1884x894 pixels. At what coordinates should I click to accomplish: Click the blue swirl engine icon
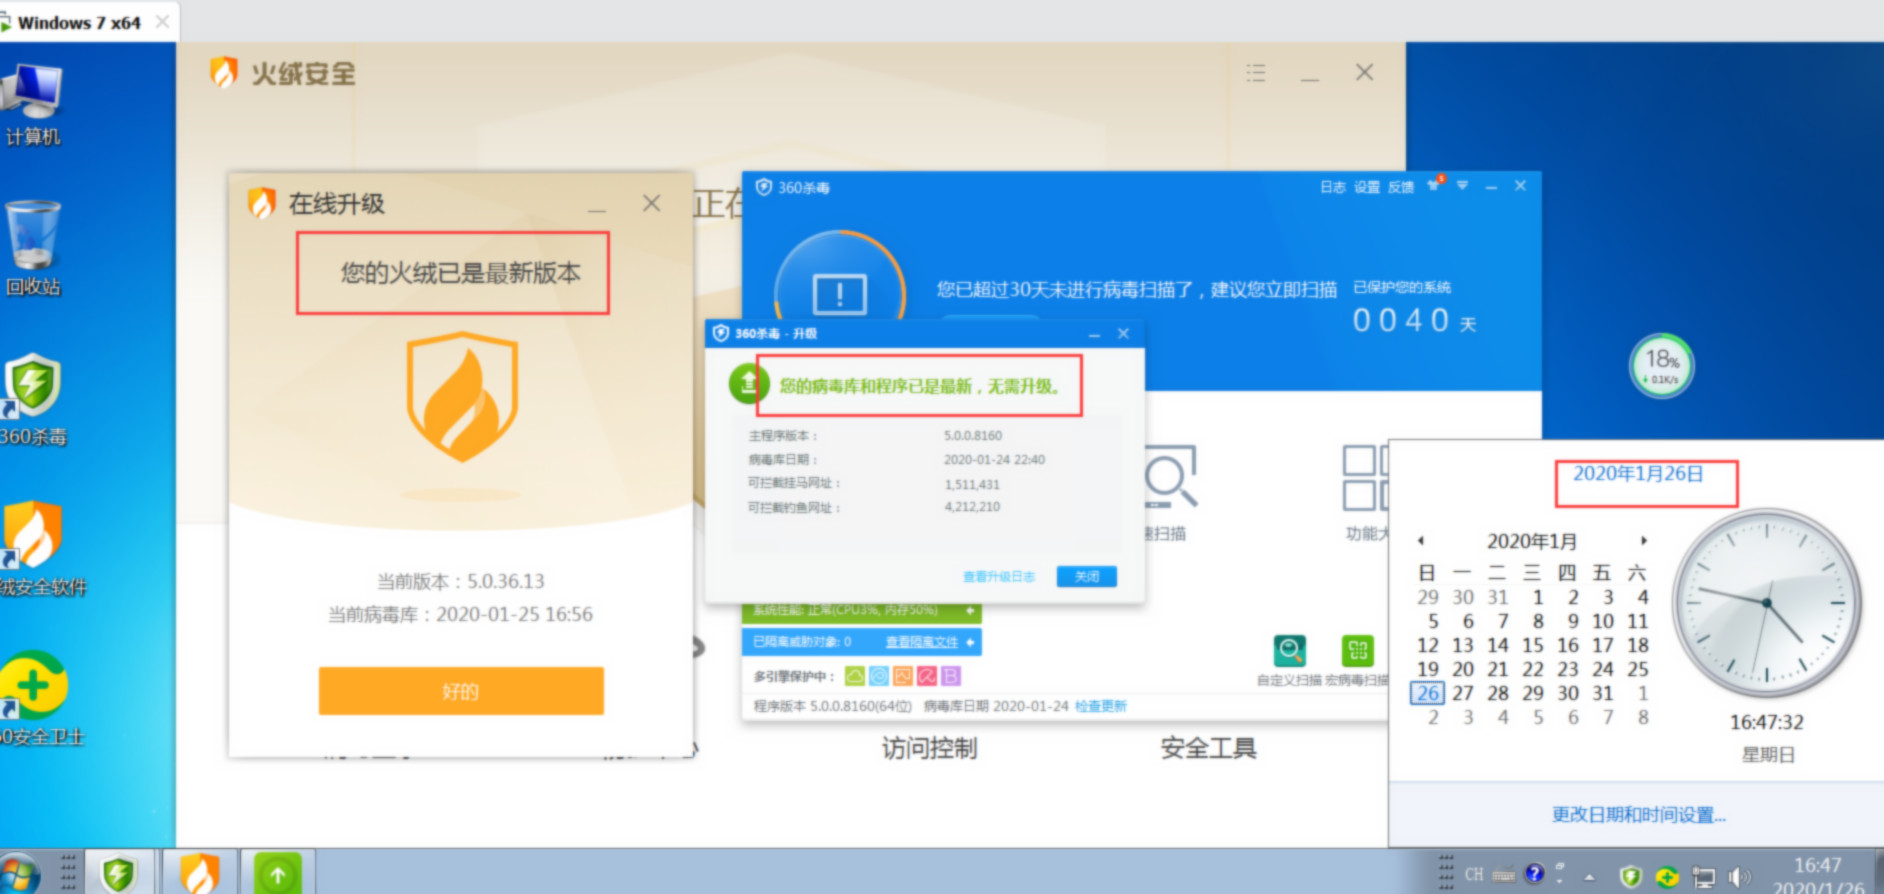point(879,677)
